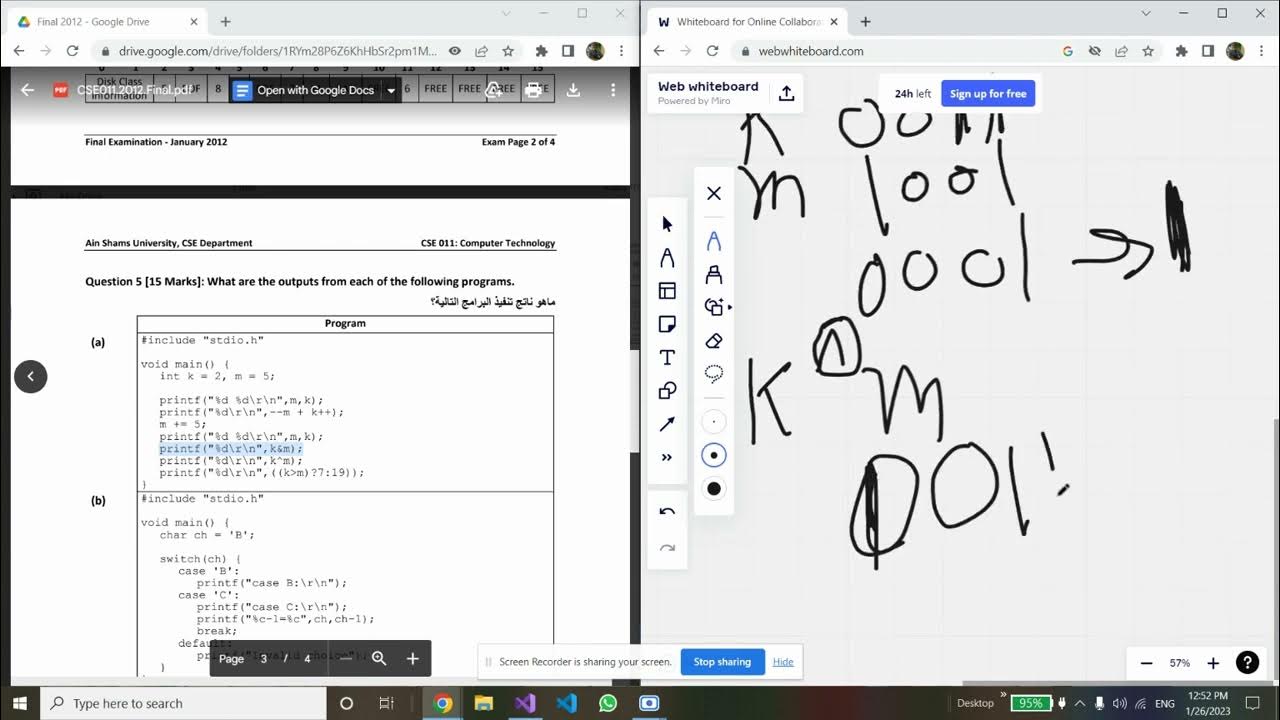
Task: Select the cursor tool in whiteboard toolbar
Action: (667, 224)
